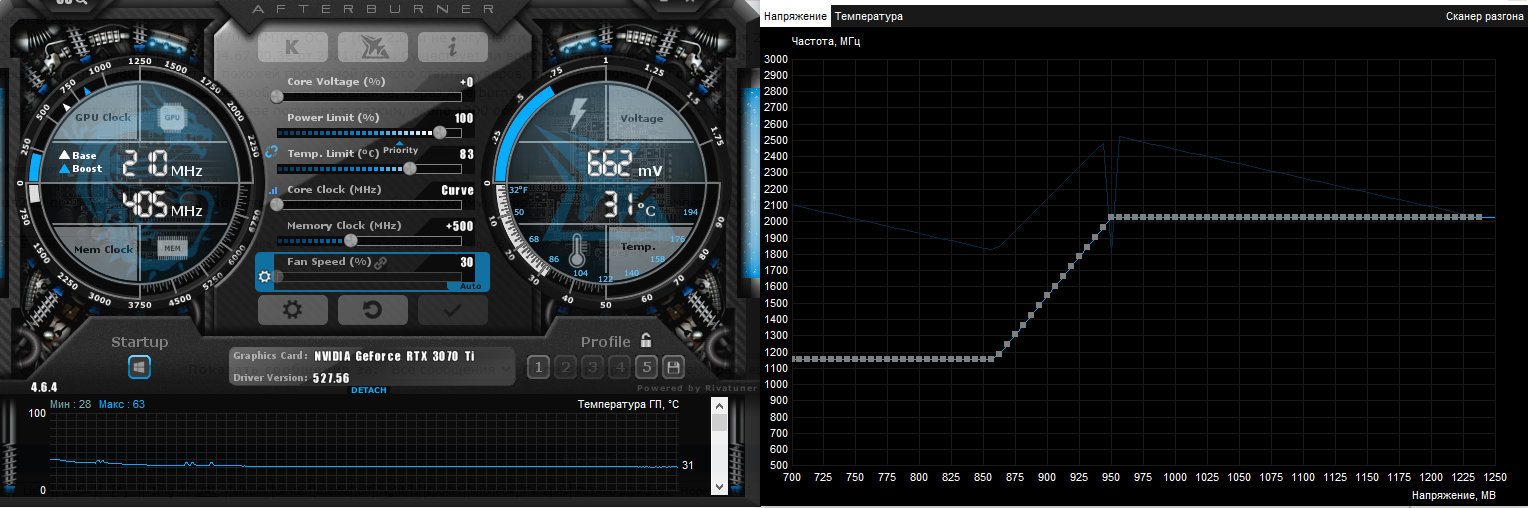Adjust the Core Voltage slider handle

(277, 97)
